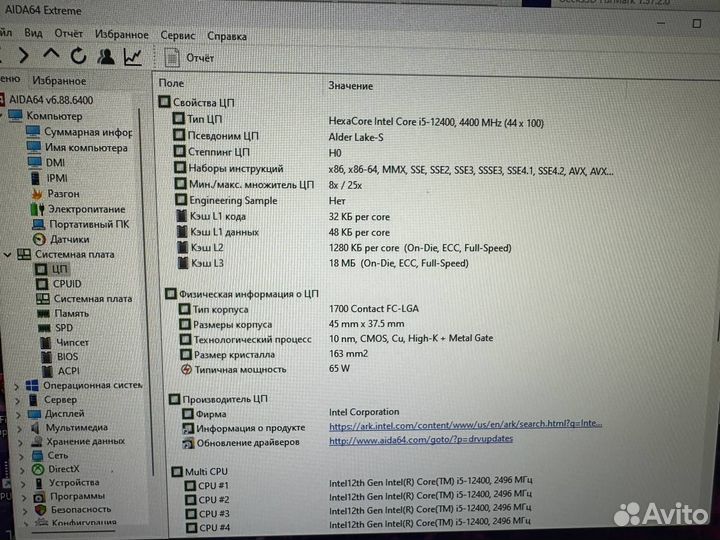The width and height of the screenshot is (720, 540).
Task: Select Системная плата child item
Action: point(84,298)
